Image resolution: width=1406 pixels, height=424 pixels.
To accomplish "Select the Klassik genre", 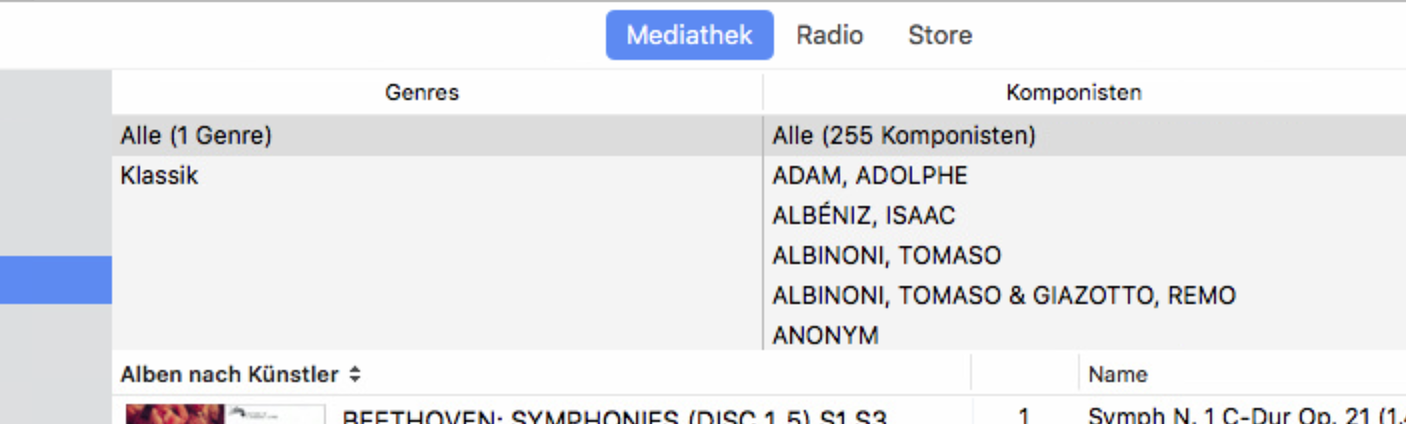I will (160, 176).
